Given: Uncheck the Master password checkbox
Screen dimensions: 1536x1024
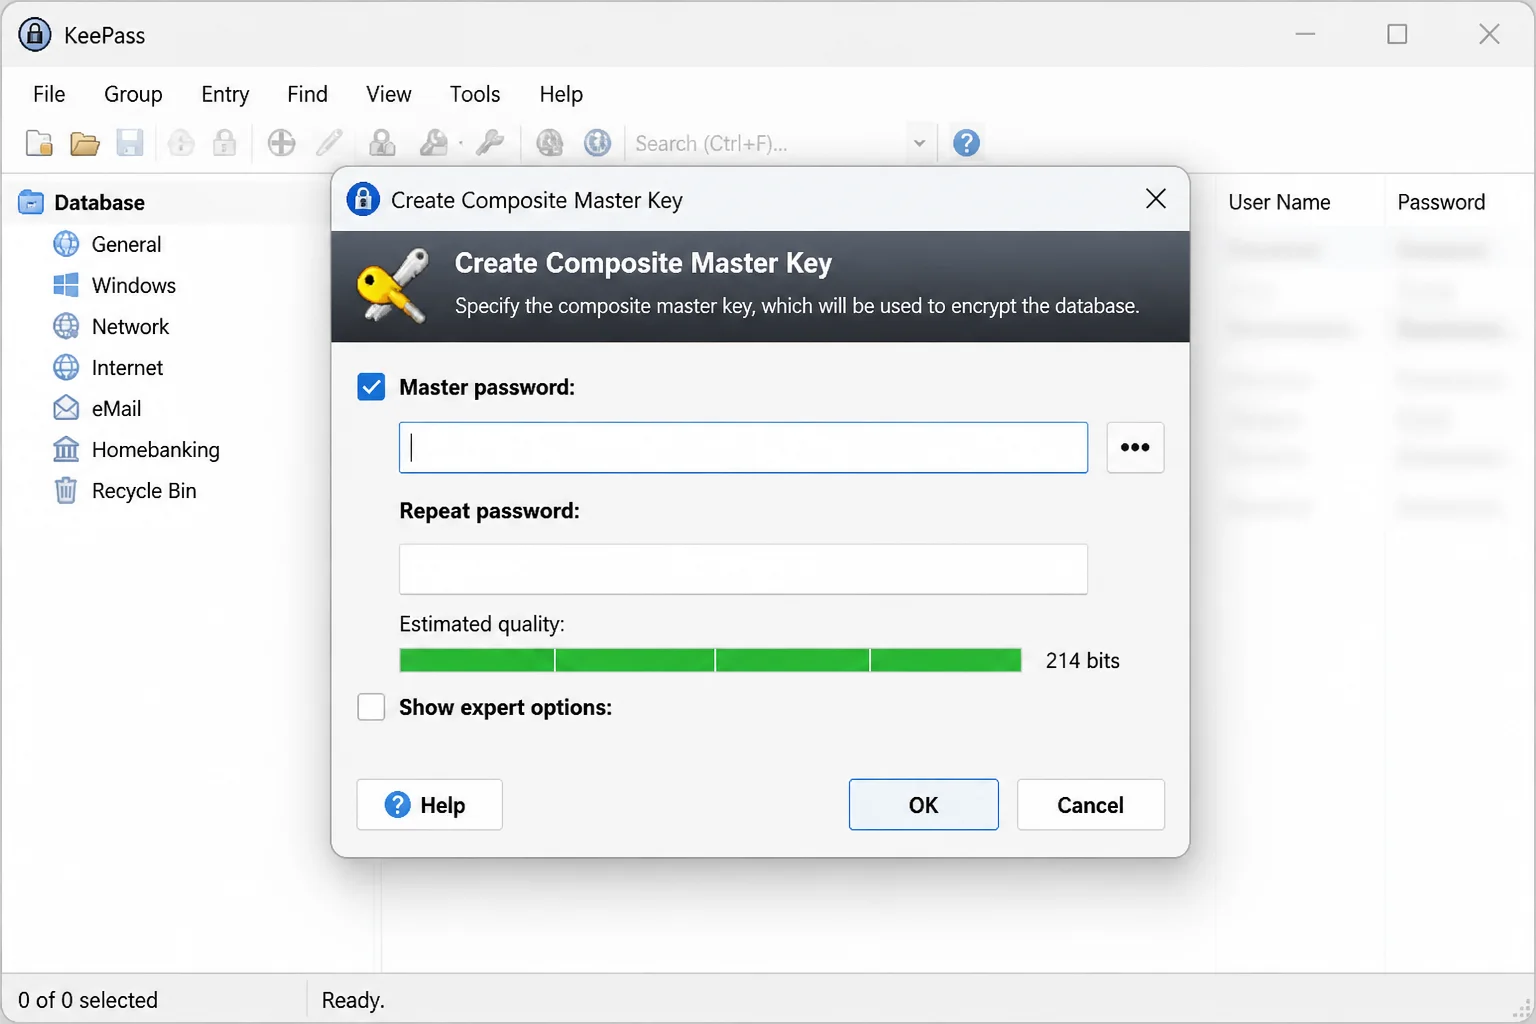Looking at the screenshot, I should 371,387.
